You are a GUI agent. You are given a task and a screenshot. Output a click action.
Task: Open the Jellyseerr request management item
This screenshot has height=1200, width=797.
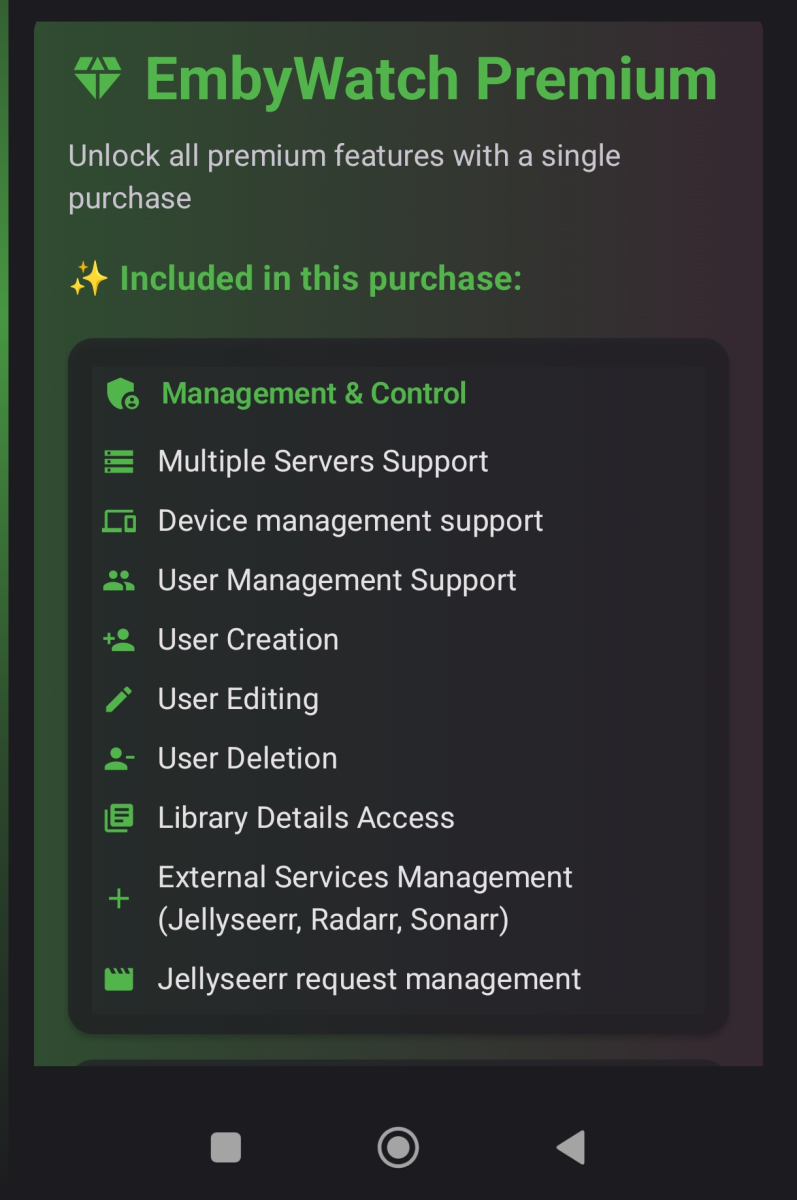(369, 978)
